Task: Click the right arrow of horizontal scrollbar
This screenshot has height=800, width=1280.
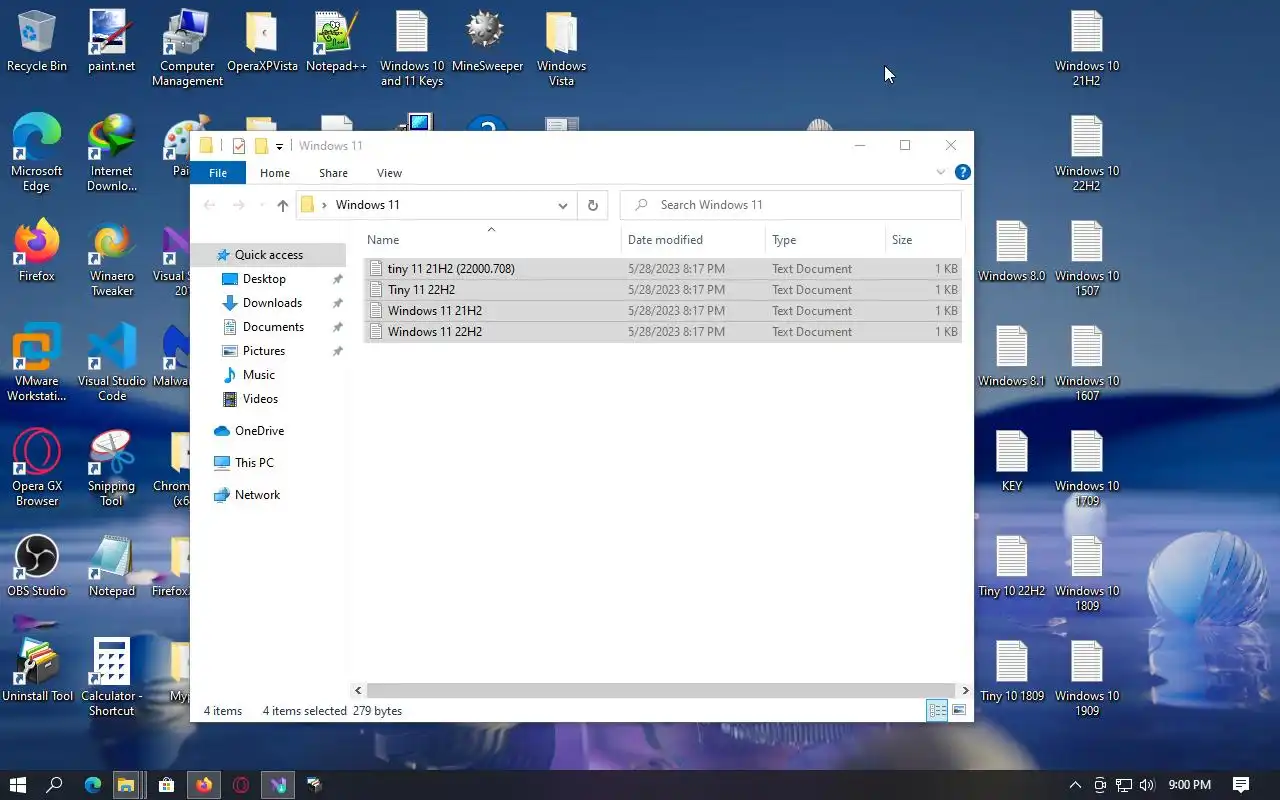Action: click(x=965, y=690)
